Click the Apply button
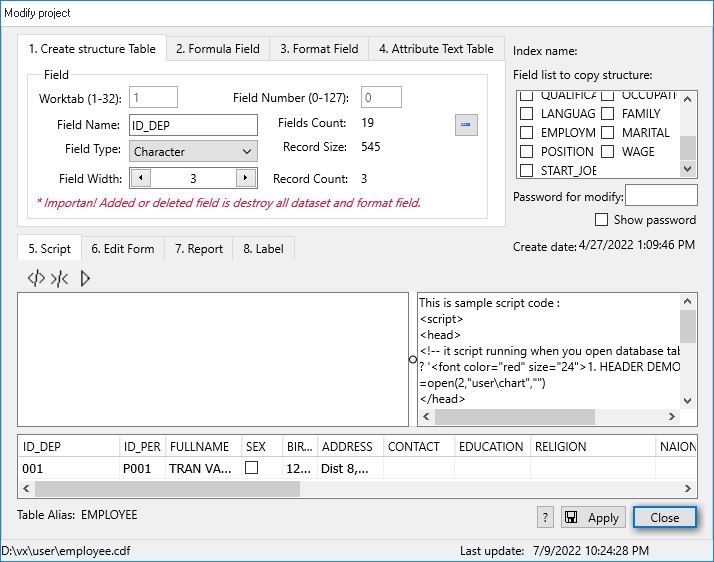 pyautogui.click(x=593, y=517)
